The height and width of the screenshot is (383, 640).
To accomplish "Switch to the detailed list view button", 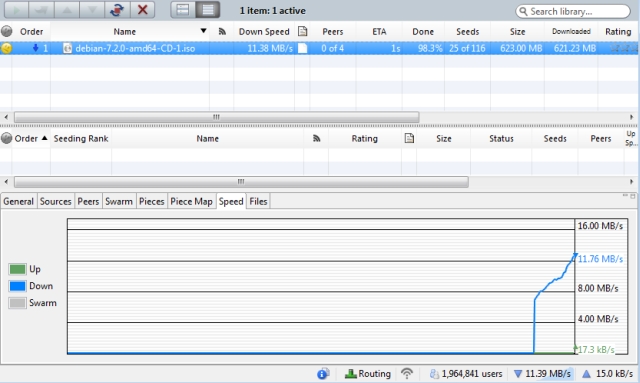I will (x=208, y=10).
